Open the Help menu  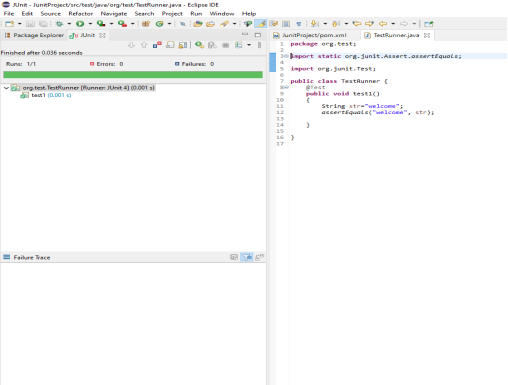click(249, 14)
